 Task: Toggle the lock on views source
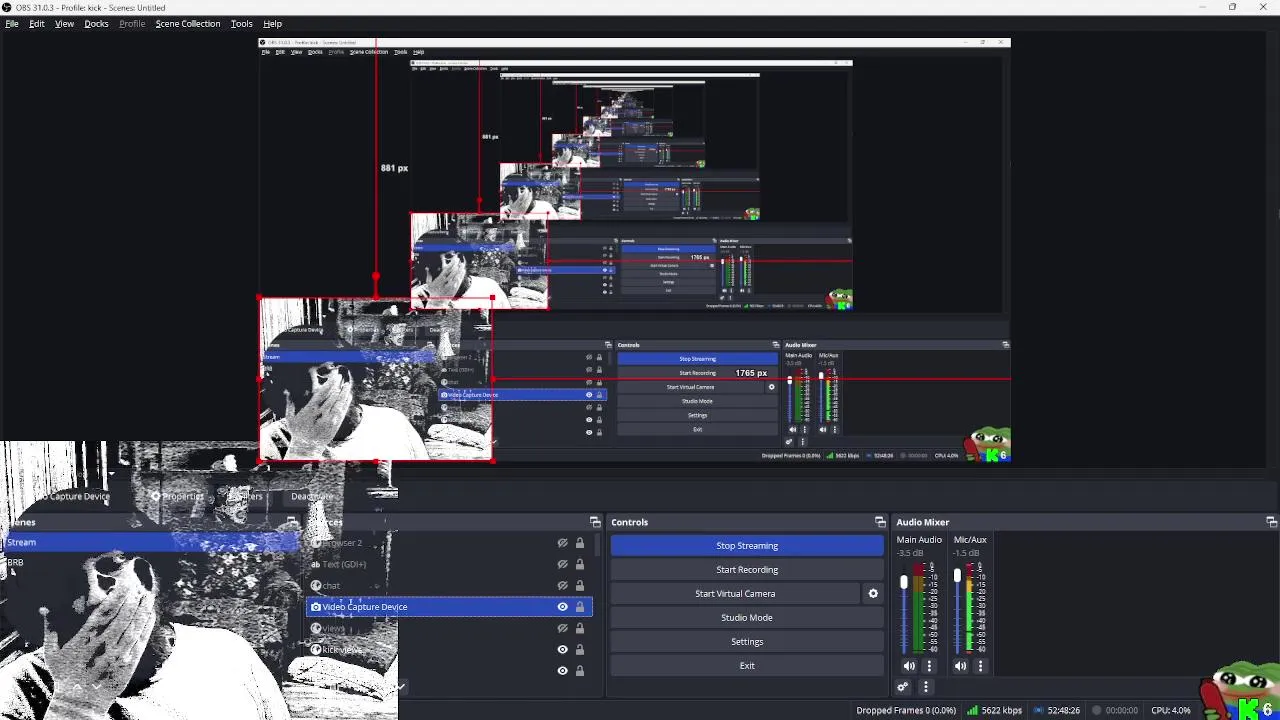[x=579, y=628]
